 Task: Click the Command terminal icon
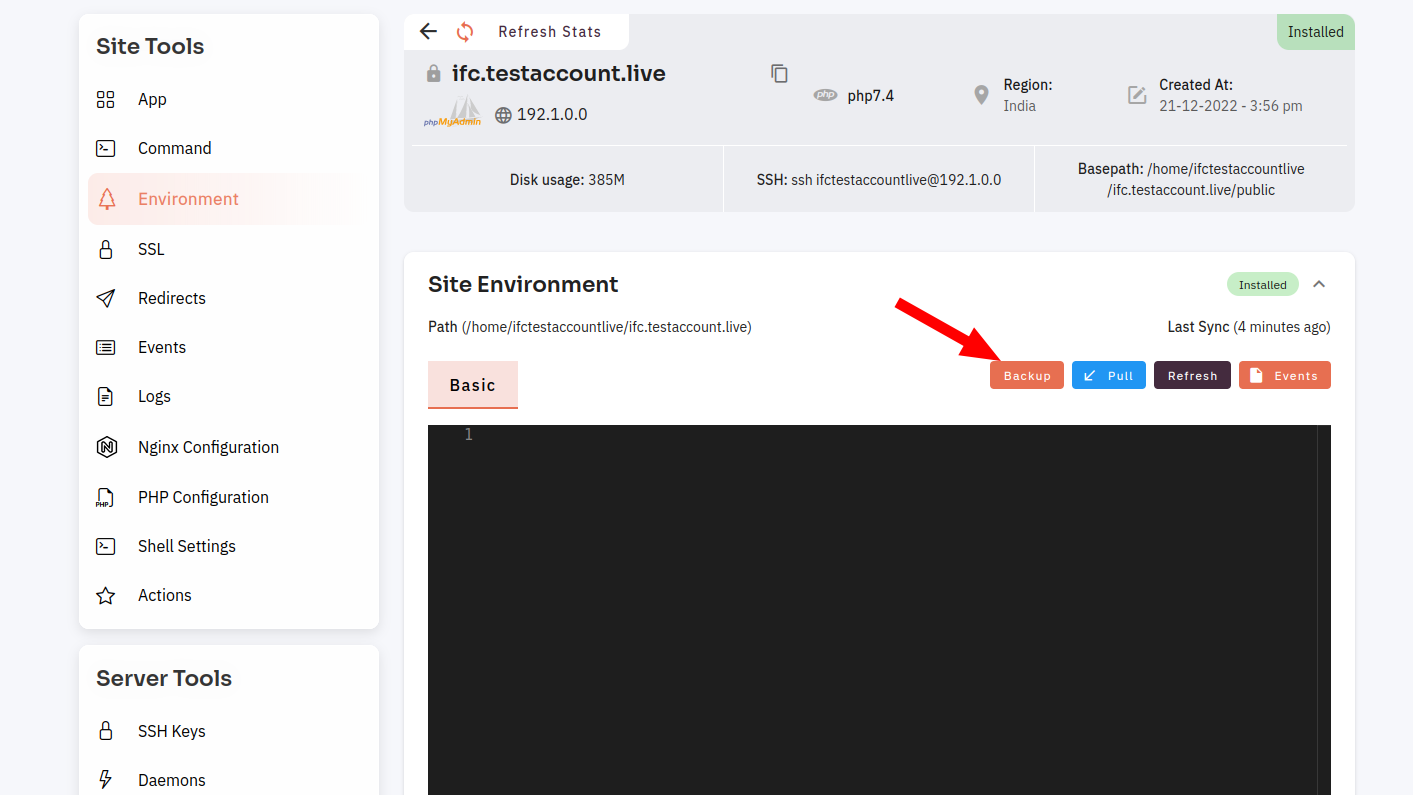pyautogui.click(x=105, y=148)
